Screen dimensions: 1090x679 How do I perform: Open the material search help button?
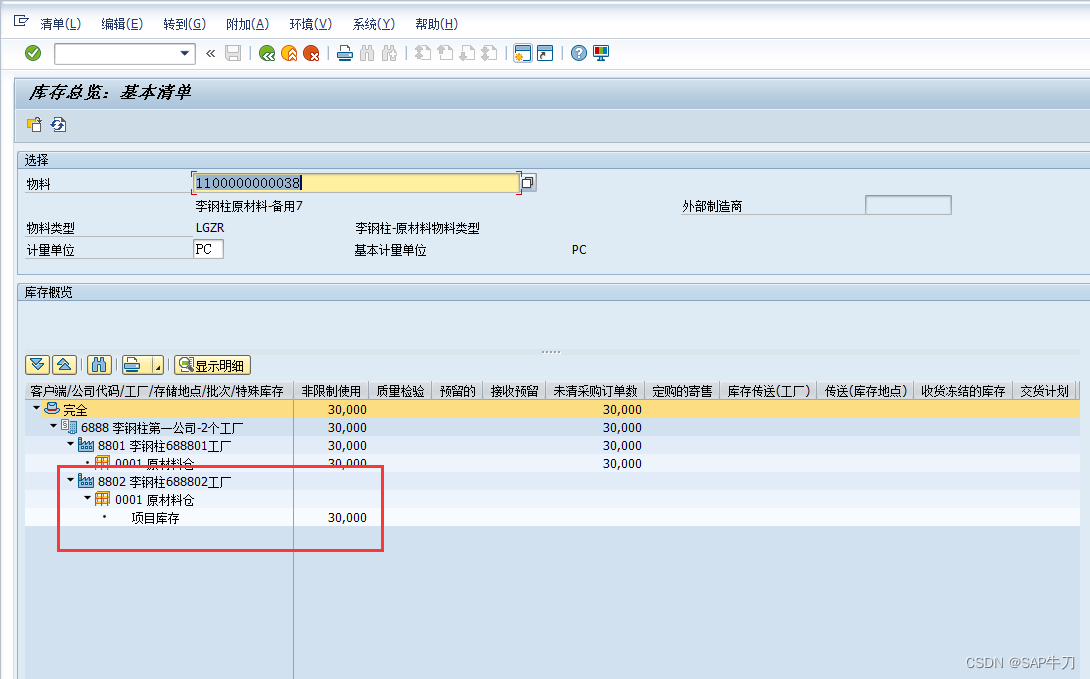pos(528,183)
